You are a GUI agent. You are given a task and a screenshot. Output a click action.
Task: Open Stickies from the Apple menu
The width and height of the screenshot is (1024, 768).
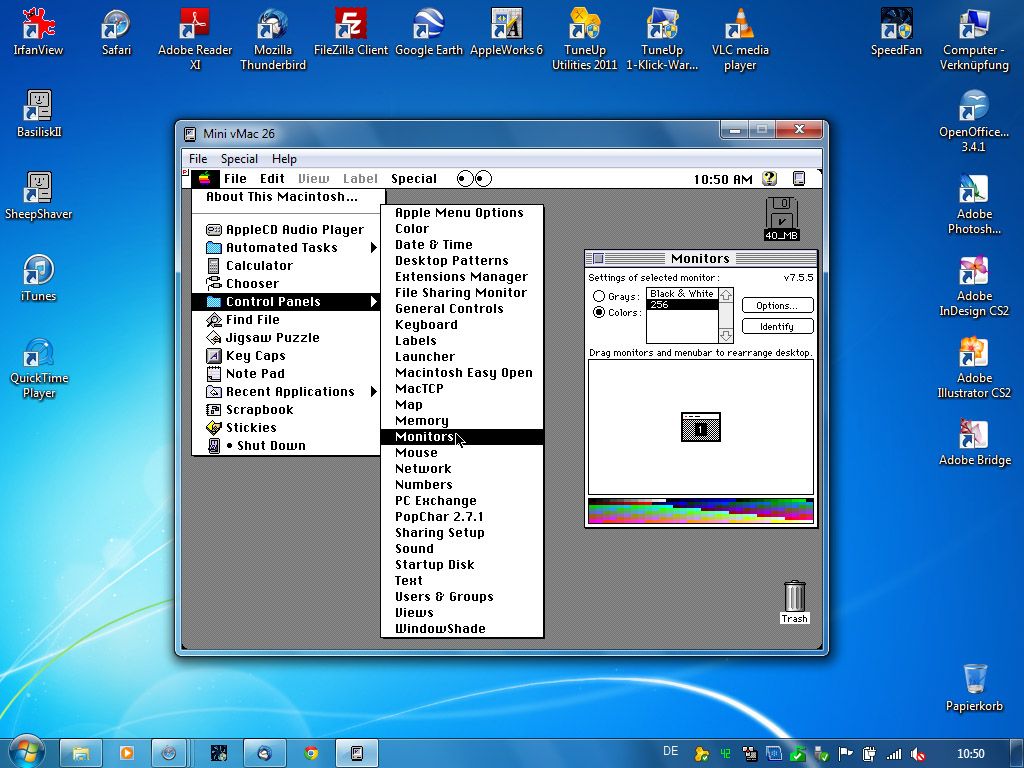(285, 428)
